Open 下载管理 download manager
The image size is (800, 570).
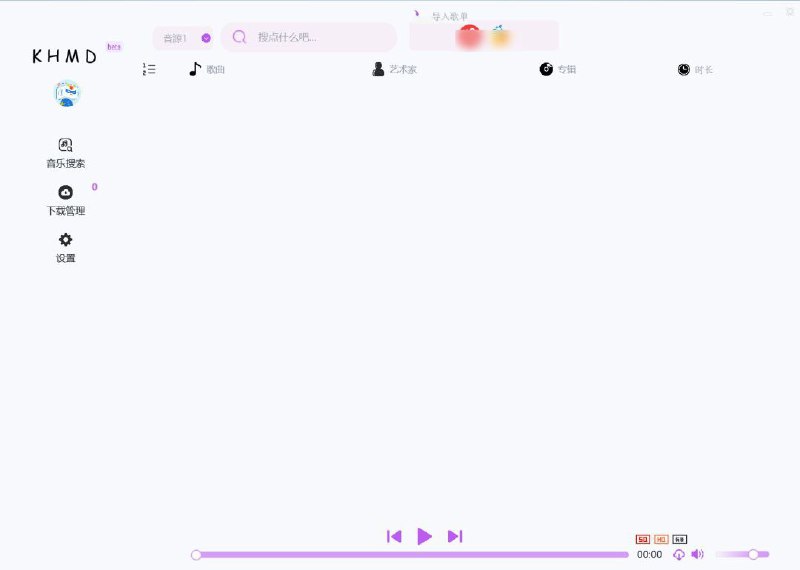click(66, 200)
